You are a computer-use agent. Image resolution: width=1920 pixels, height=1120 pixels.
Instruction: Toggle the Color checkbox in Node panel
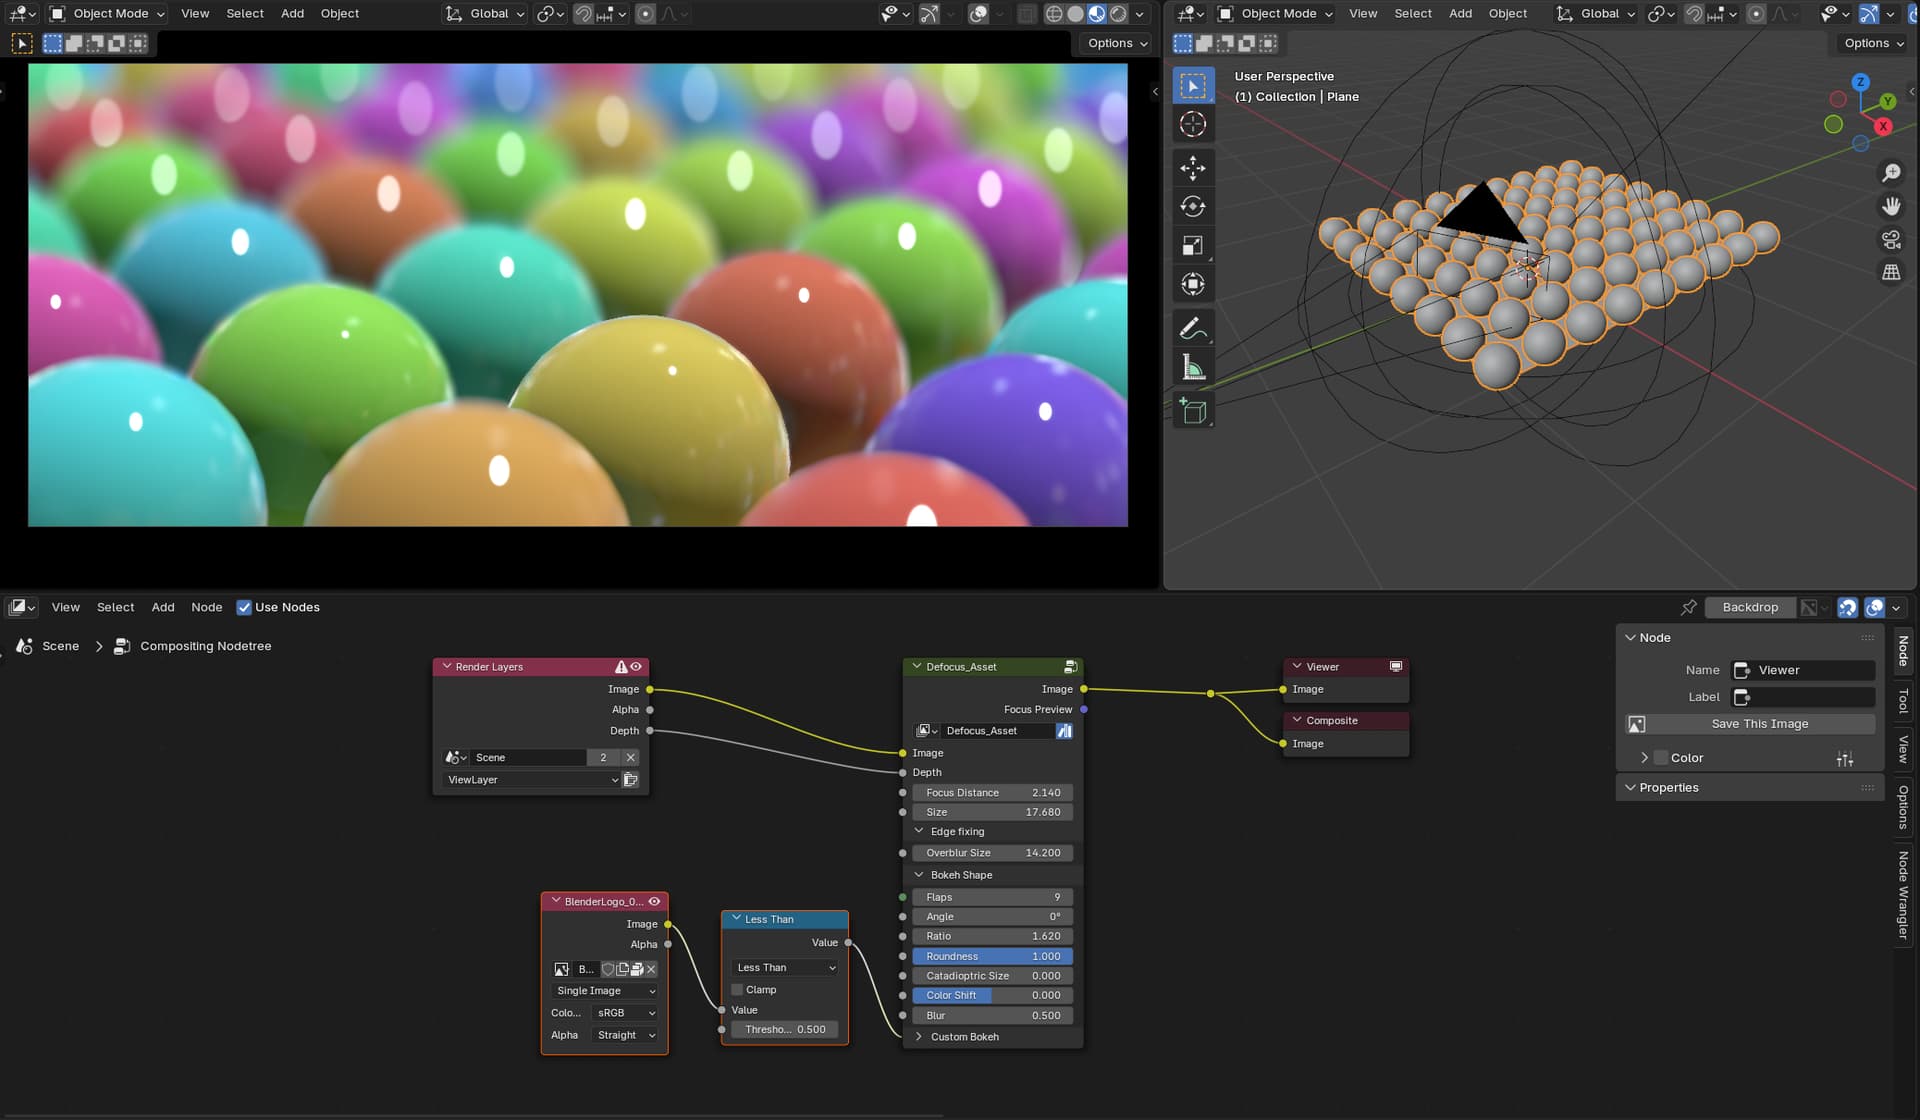click(1661, 758)
